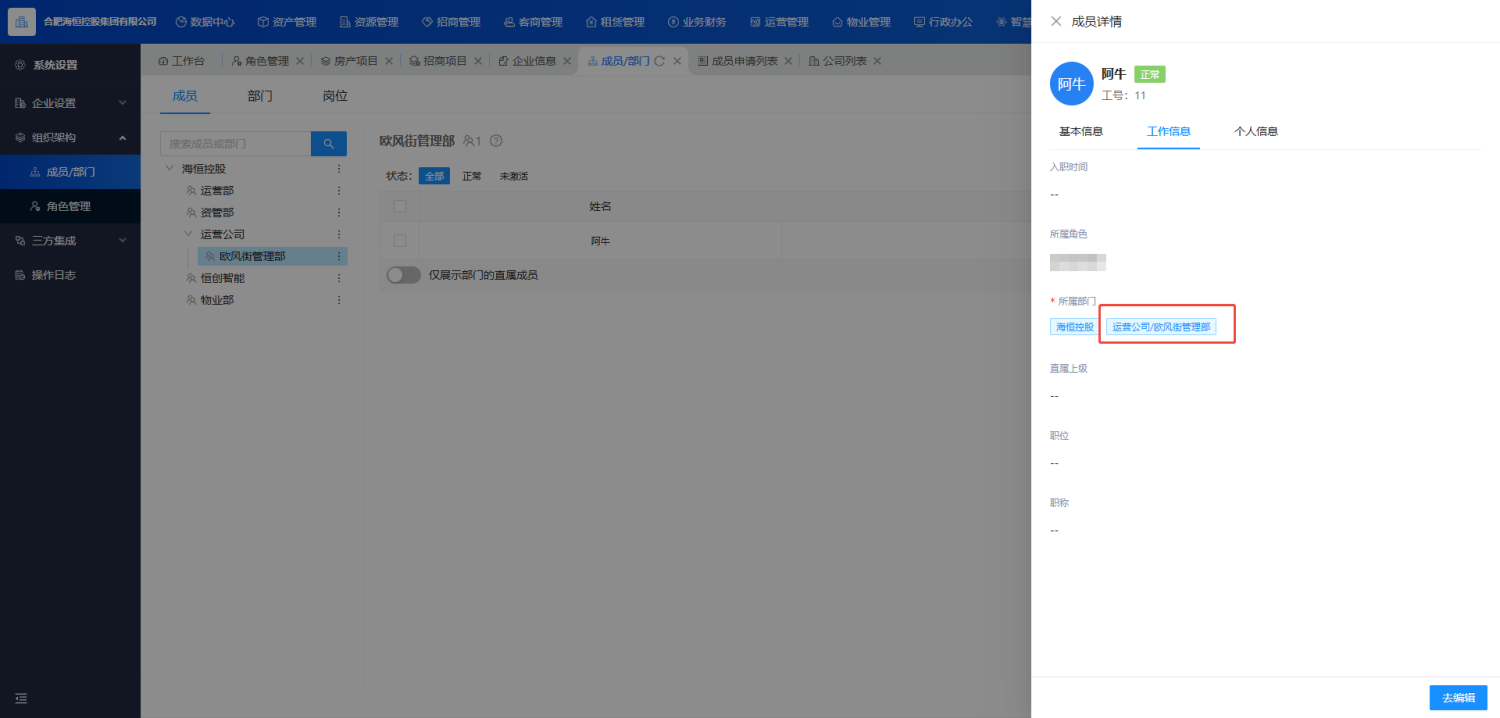Click the company logo icon
Viewport: 1500px width, 718px height.
(22, 21)
